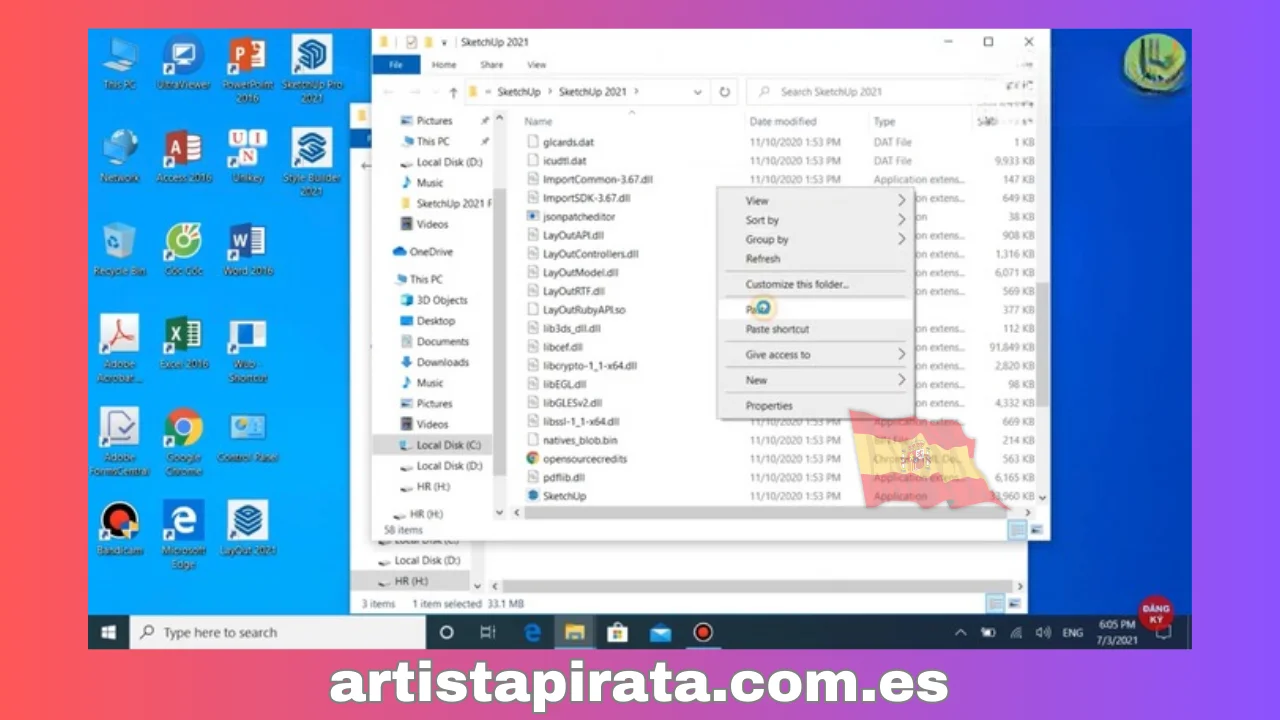This screenshot has width=1280, height=720.
Task: Select Refresh in the context menu
Action: tap(815, 258)
